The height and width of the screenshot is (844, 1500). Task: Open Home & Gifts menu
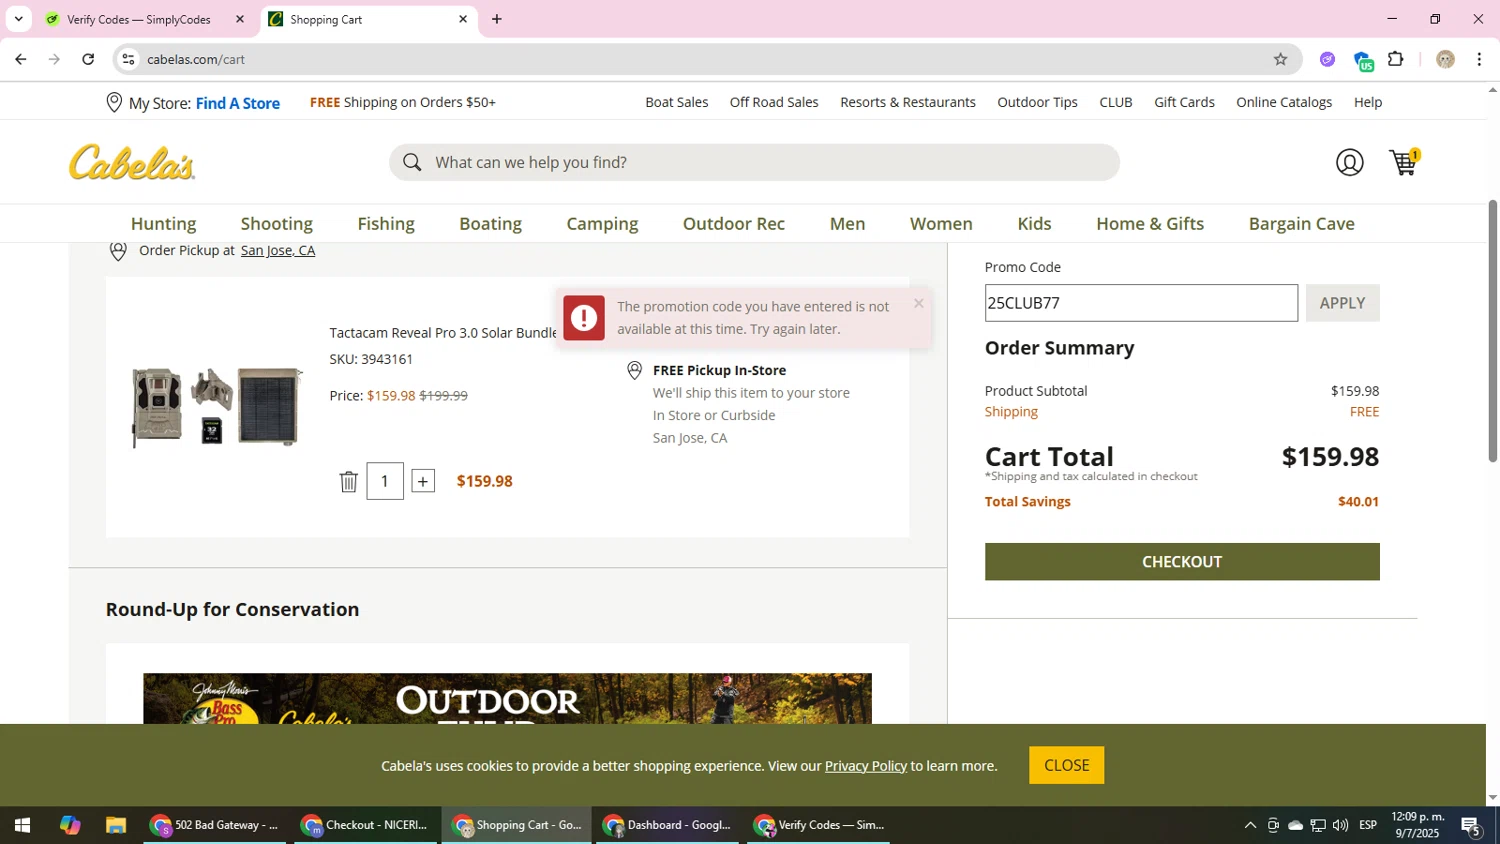tap(1150, 224)
